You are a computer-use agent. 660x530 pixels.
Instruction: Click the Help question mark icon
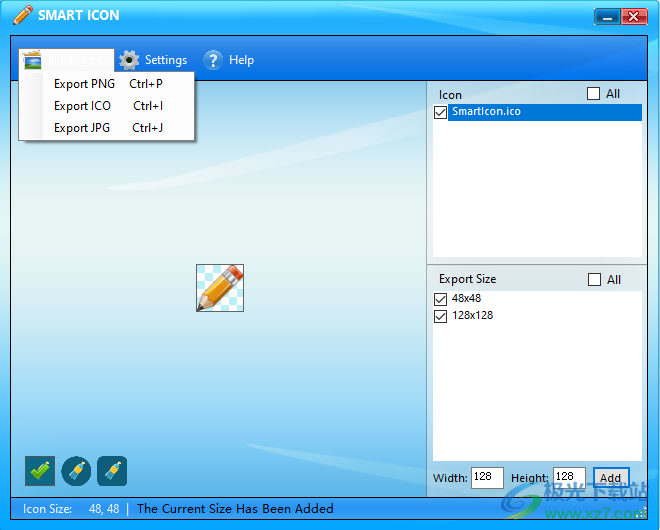(213, 60)
